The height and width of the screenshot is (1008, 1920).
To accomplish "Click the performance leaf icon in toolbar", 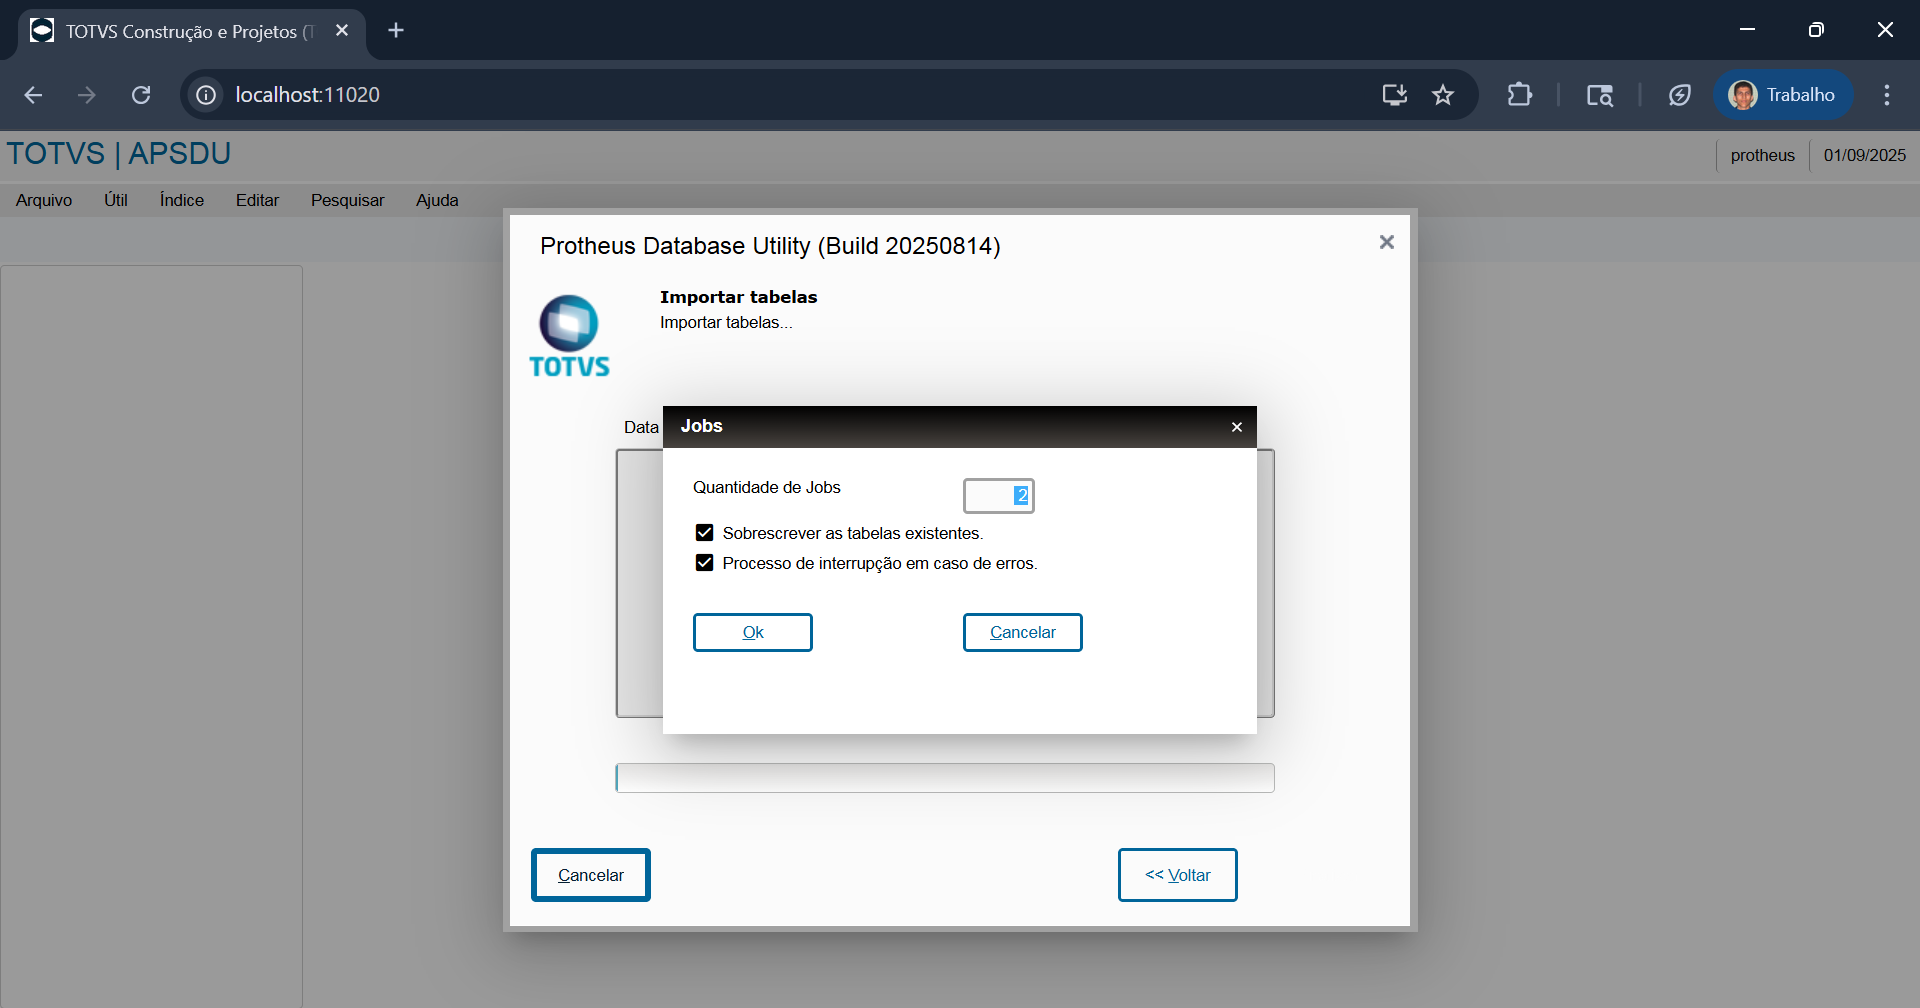I will (1680, 95).
